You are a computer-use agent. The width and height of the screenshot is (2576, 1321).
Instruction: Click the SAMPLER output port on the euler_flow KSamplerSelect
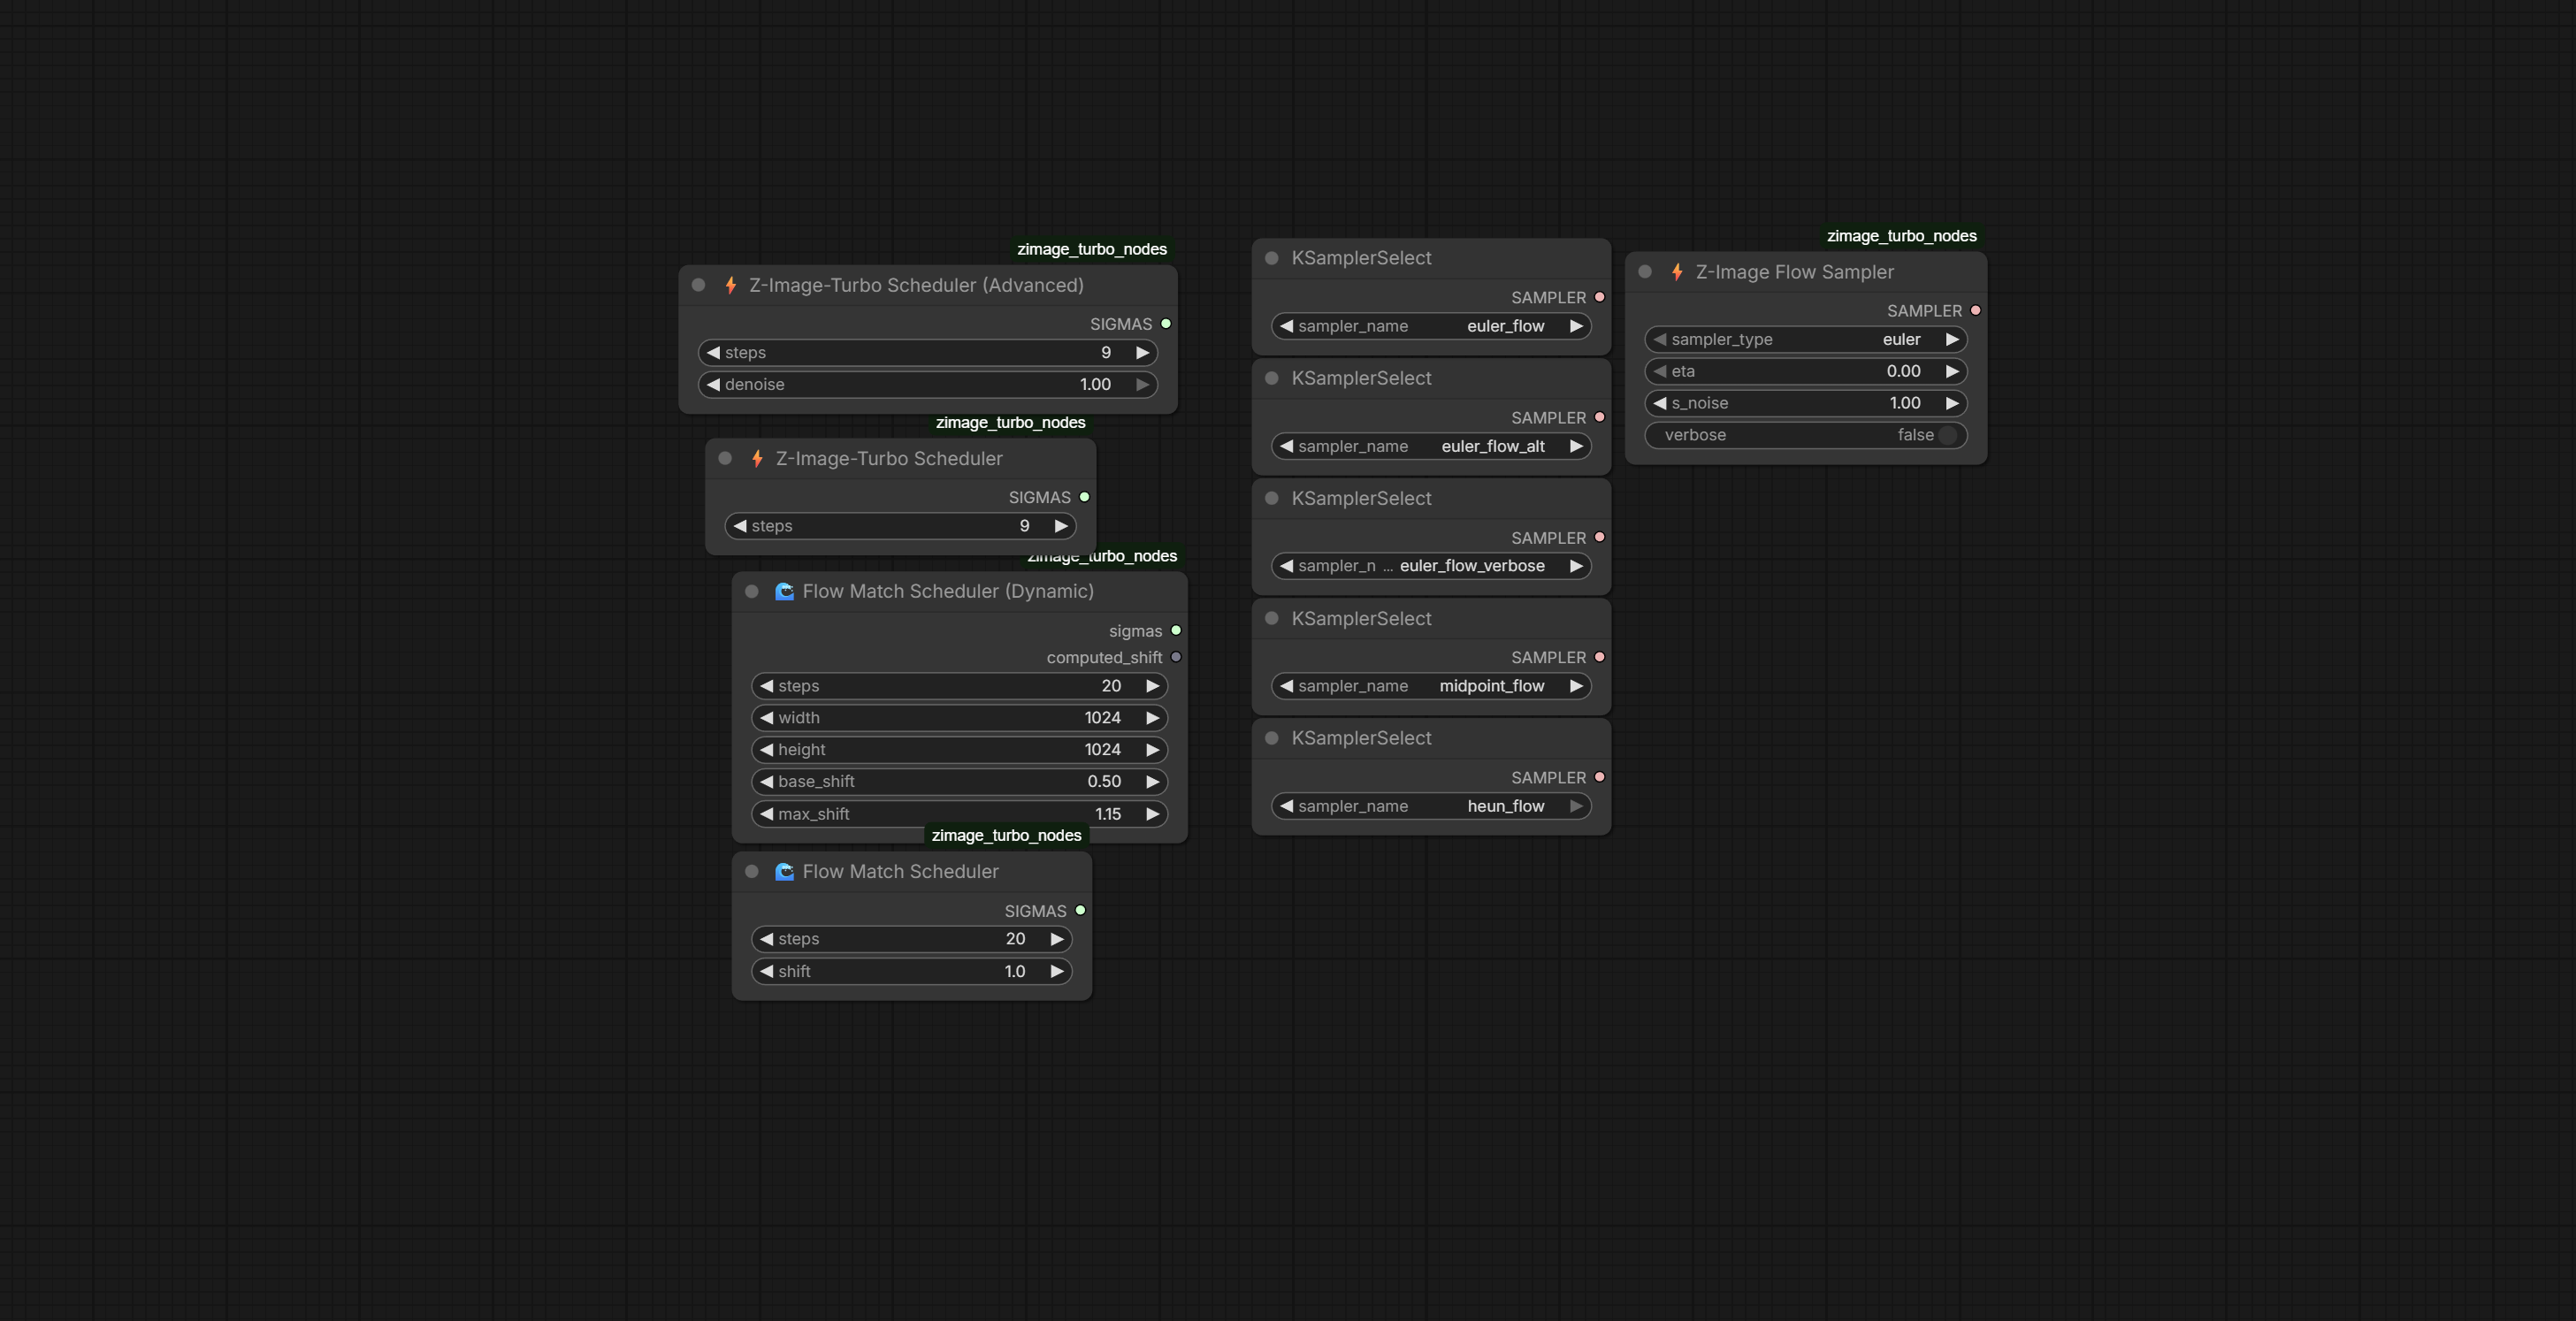[1600, 297]
